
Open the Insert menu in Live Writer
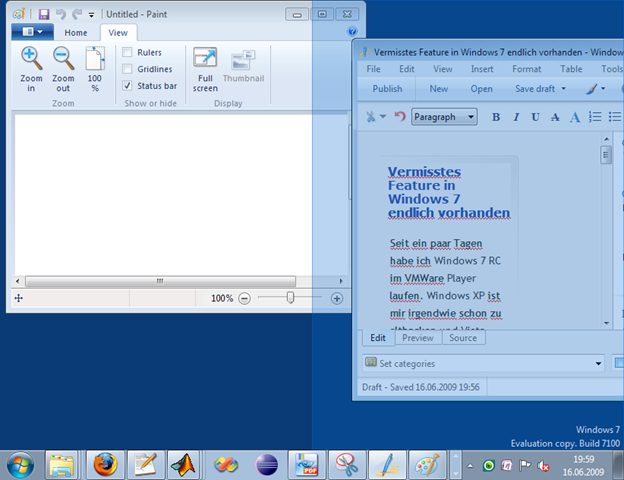click(482, 69)
